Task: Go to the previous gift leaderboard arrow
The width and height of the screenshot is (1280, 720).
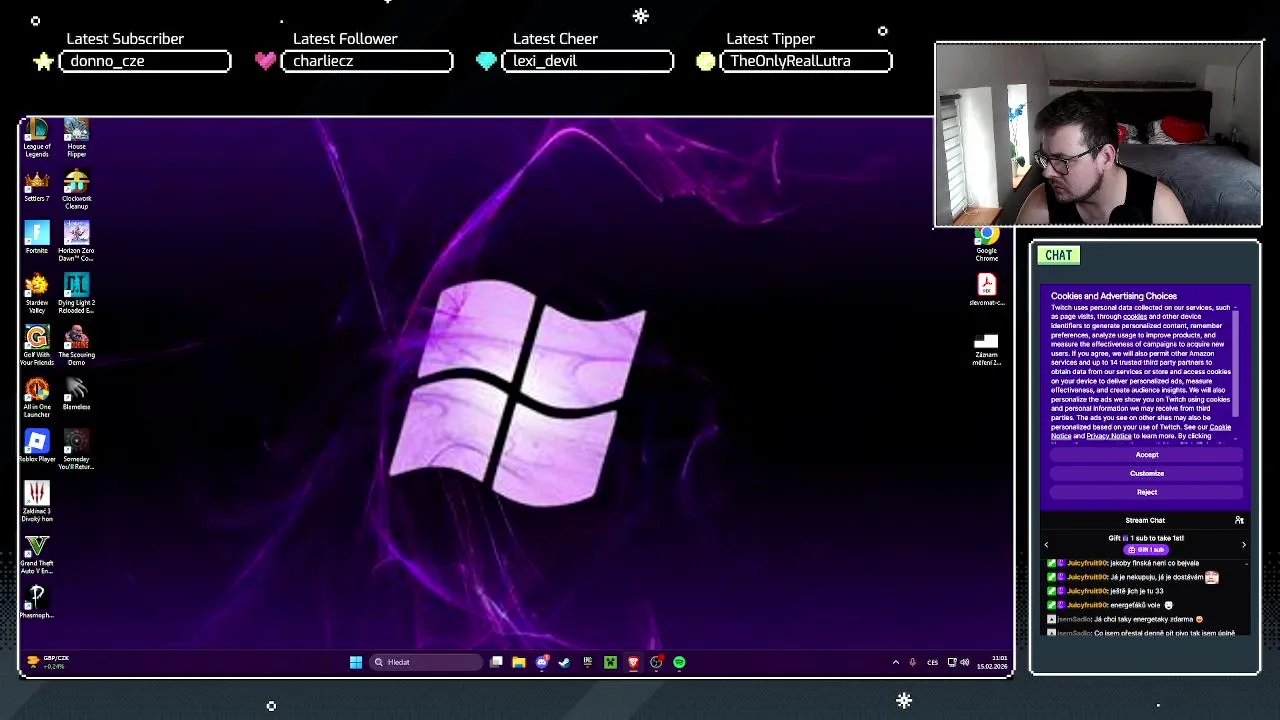Action: tap(1046, 545)
